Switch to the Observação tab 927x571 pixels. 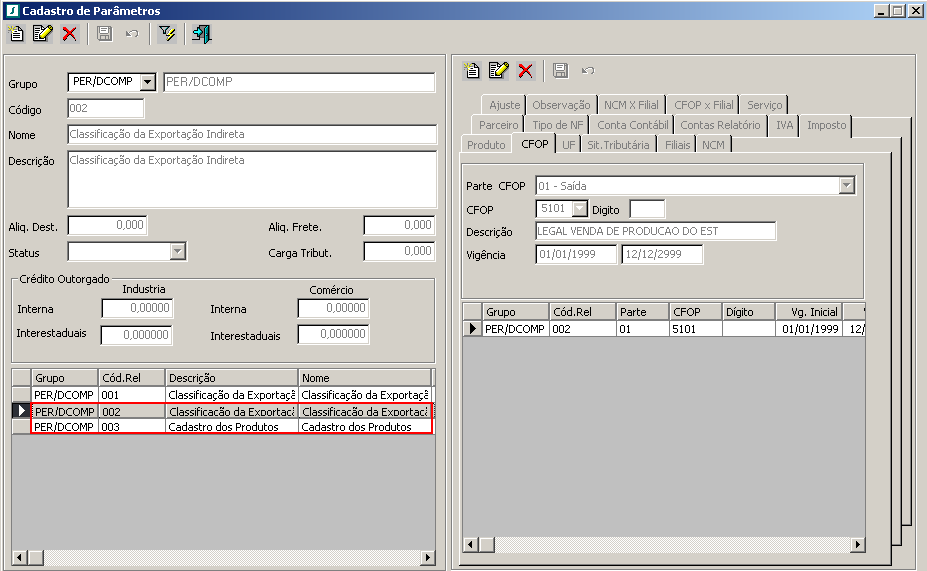click(x=561, y=105)
